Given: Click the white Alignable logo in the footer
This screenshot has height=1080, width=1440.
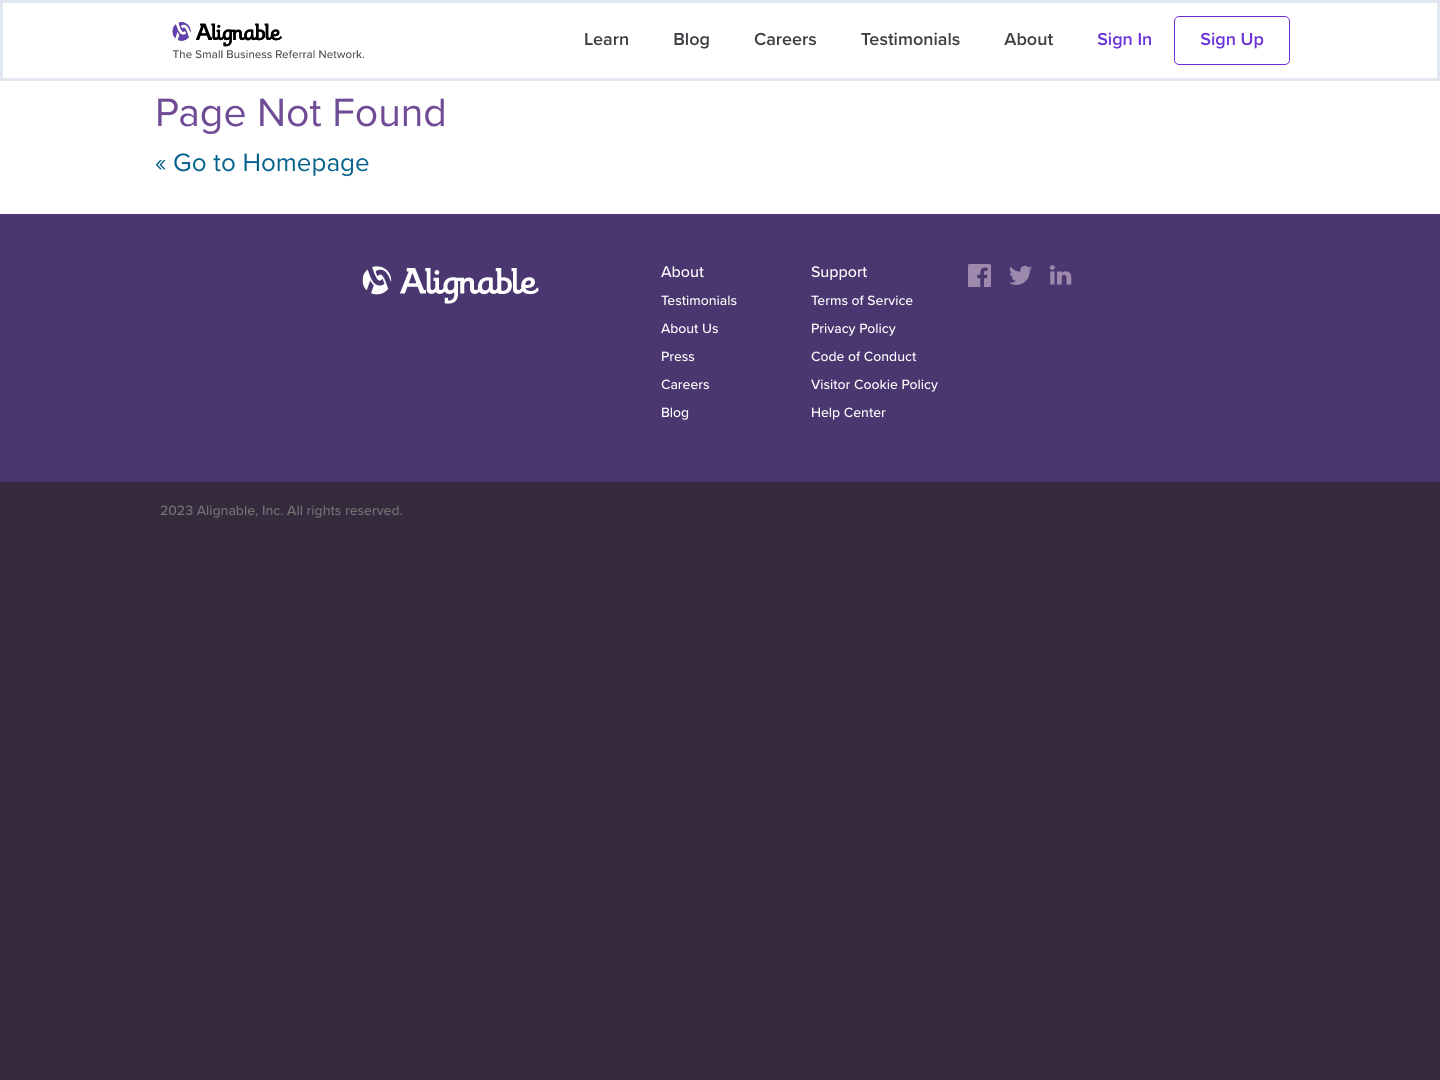Looking at the screenshot, I should (450, 284).
